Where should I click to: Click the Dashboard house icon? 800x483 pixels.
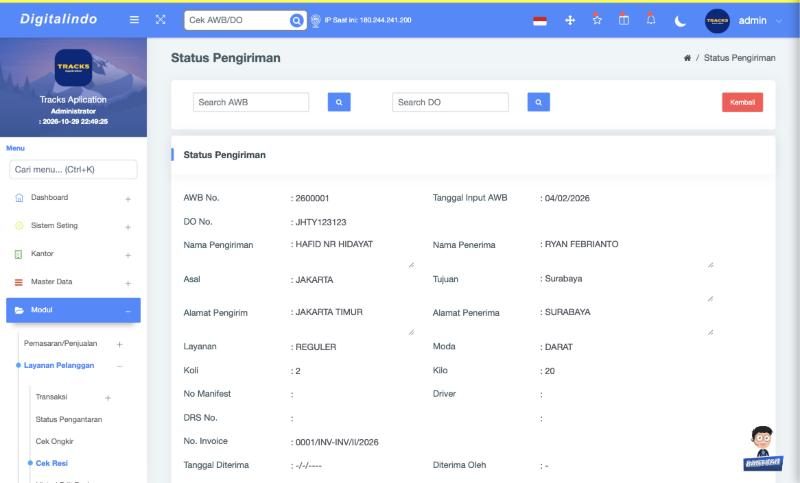[19, 198]
